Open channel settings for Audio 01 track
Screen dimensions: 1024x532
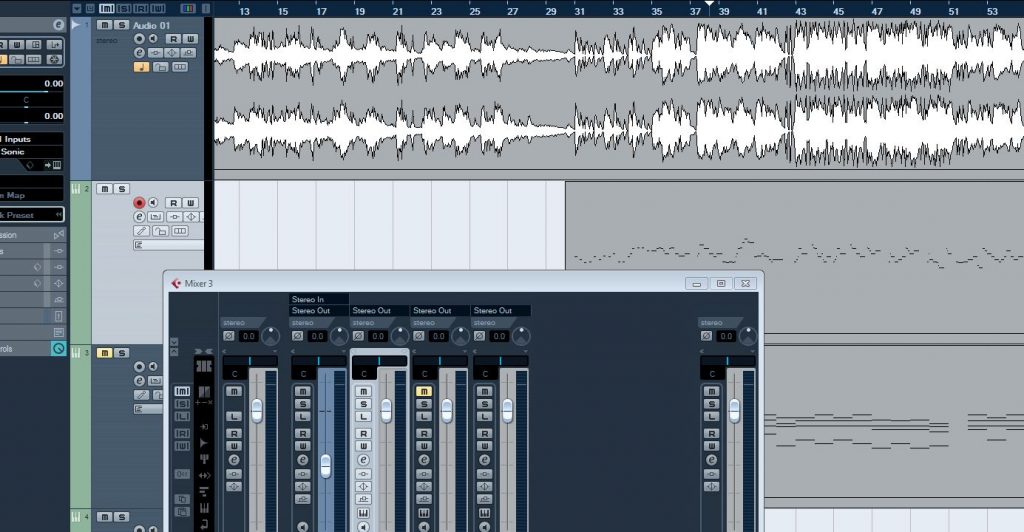point(139,53)
